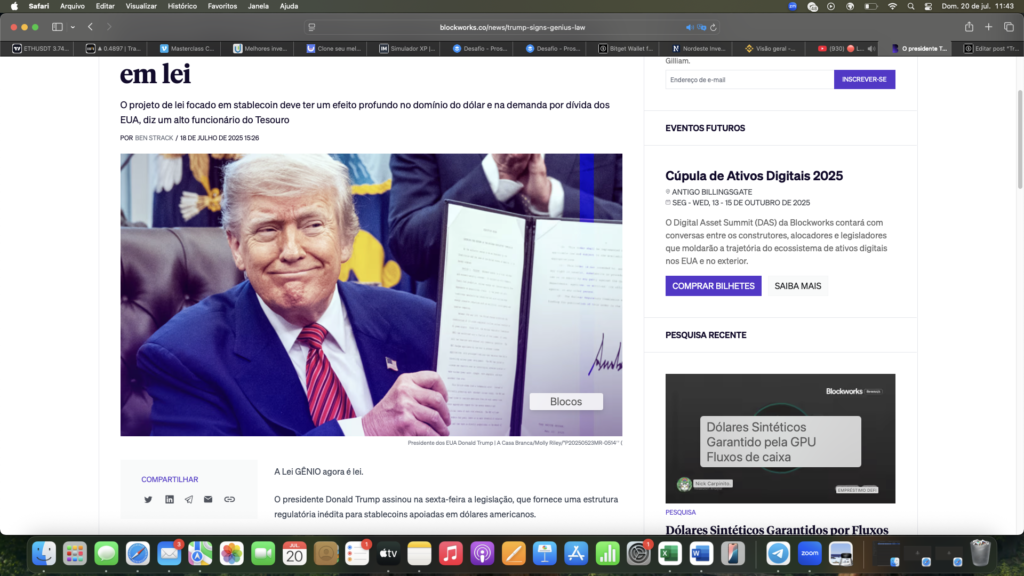
Task: Open the PESQUISA category link
Action: pyautogui.click(x=680, y=513)
